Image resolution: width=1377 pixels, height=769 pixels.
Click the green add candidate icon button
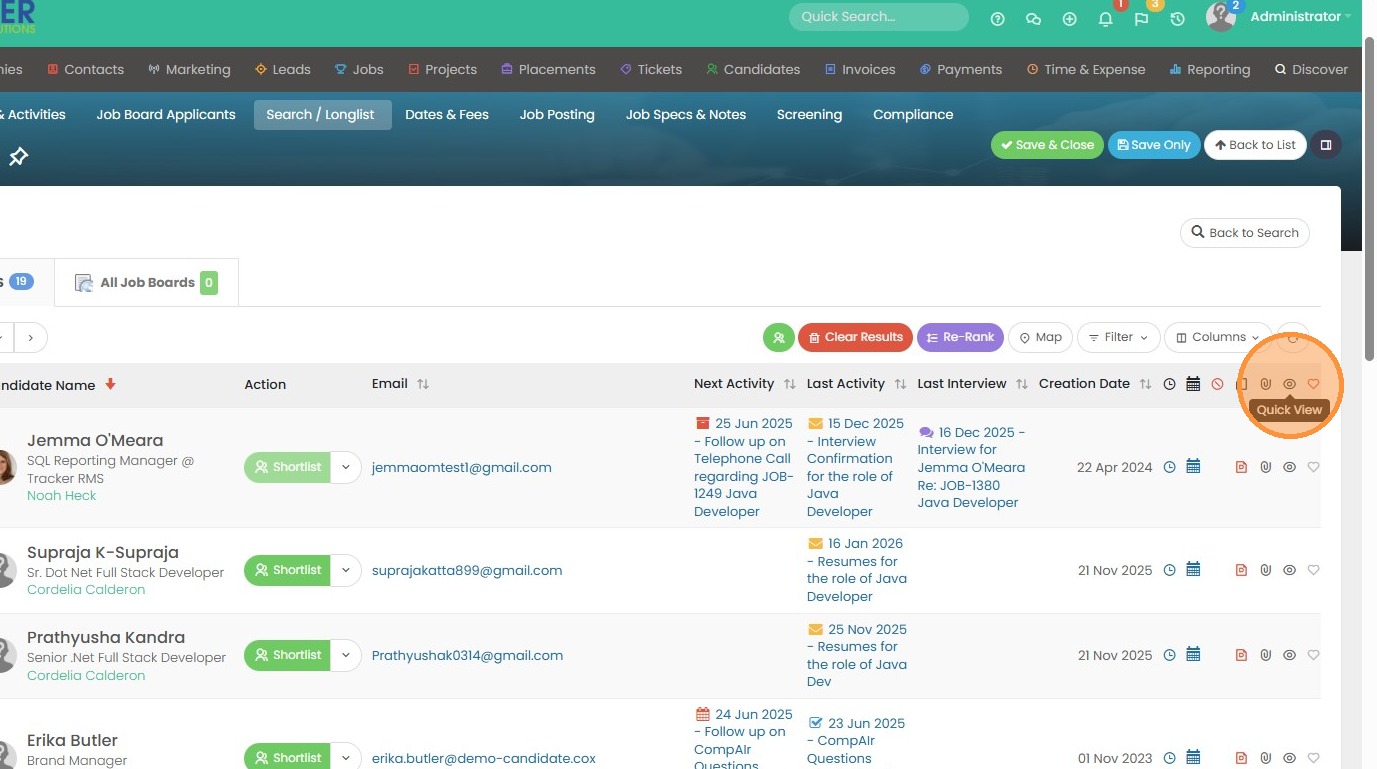[779, 337]
